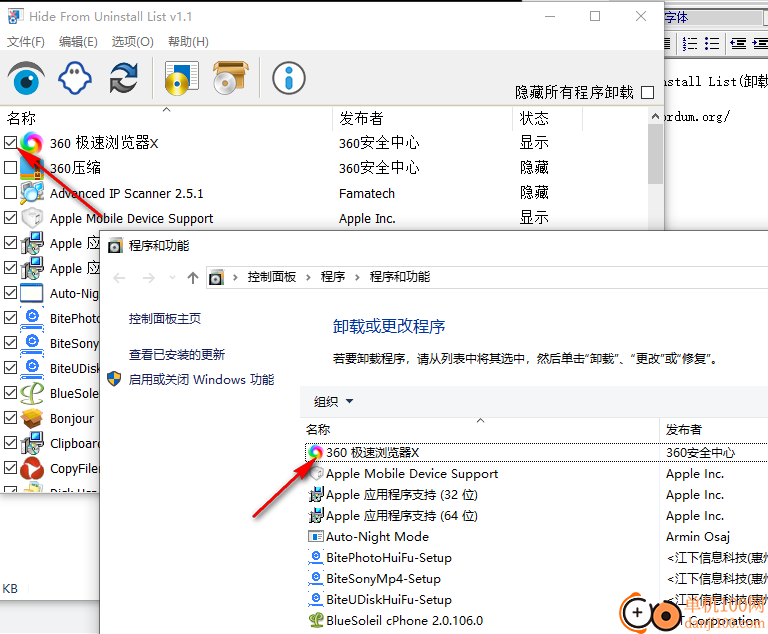Screen dimensions: 768x634
Task: Click BlueSoleil cPhone icon in 程序和功能 list
Action: tap(316, 620)
